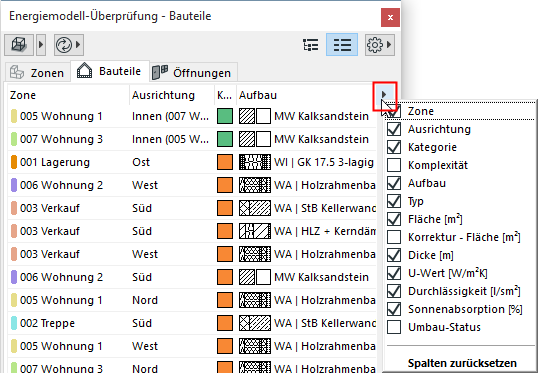
Task: Enable the Komplexität column checkbox
Action: tap(394, 165)
